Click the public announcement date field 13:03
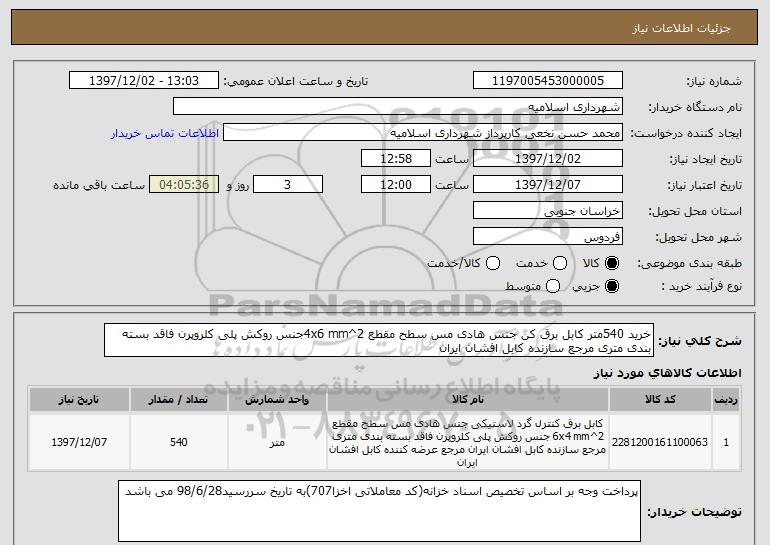 tap(144, 81)
